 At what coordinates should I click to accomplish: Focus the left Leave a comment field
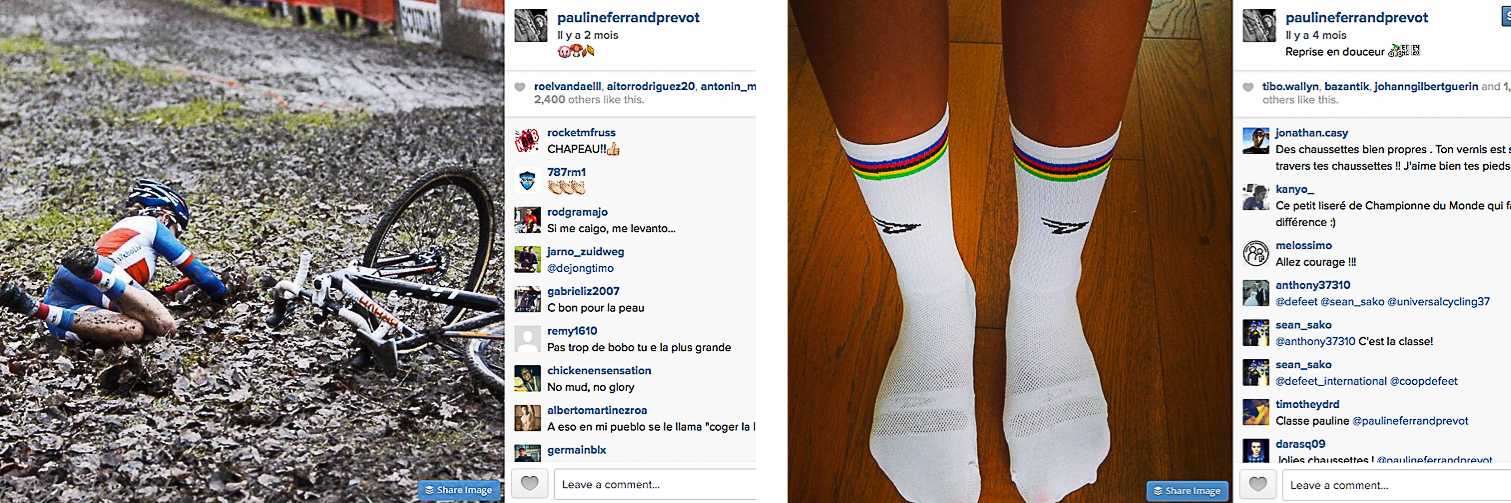[655, 484]
